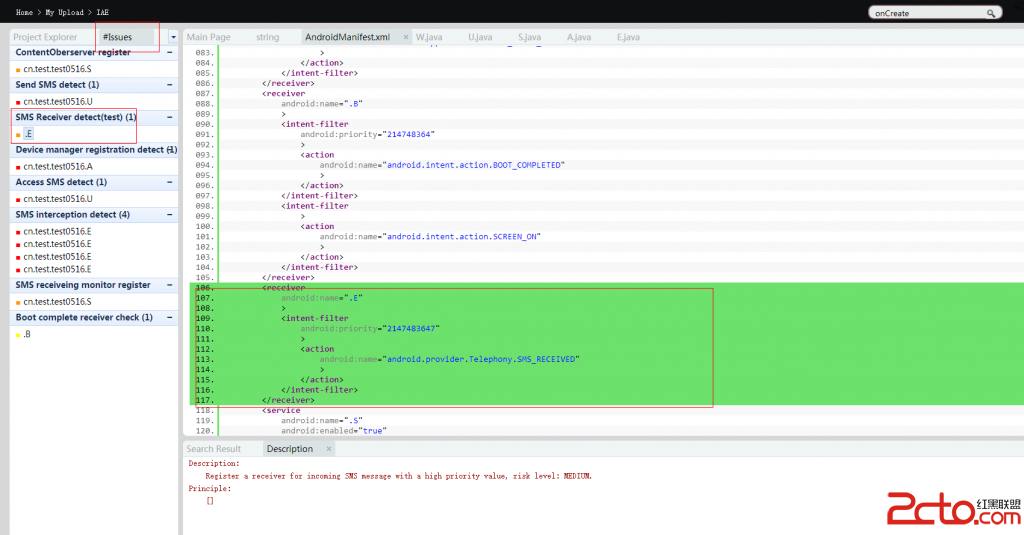Switch to the W.java tab
1024x535 pixels.
coord(430,37)
